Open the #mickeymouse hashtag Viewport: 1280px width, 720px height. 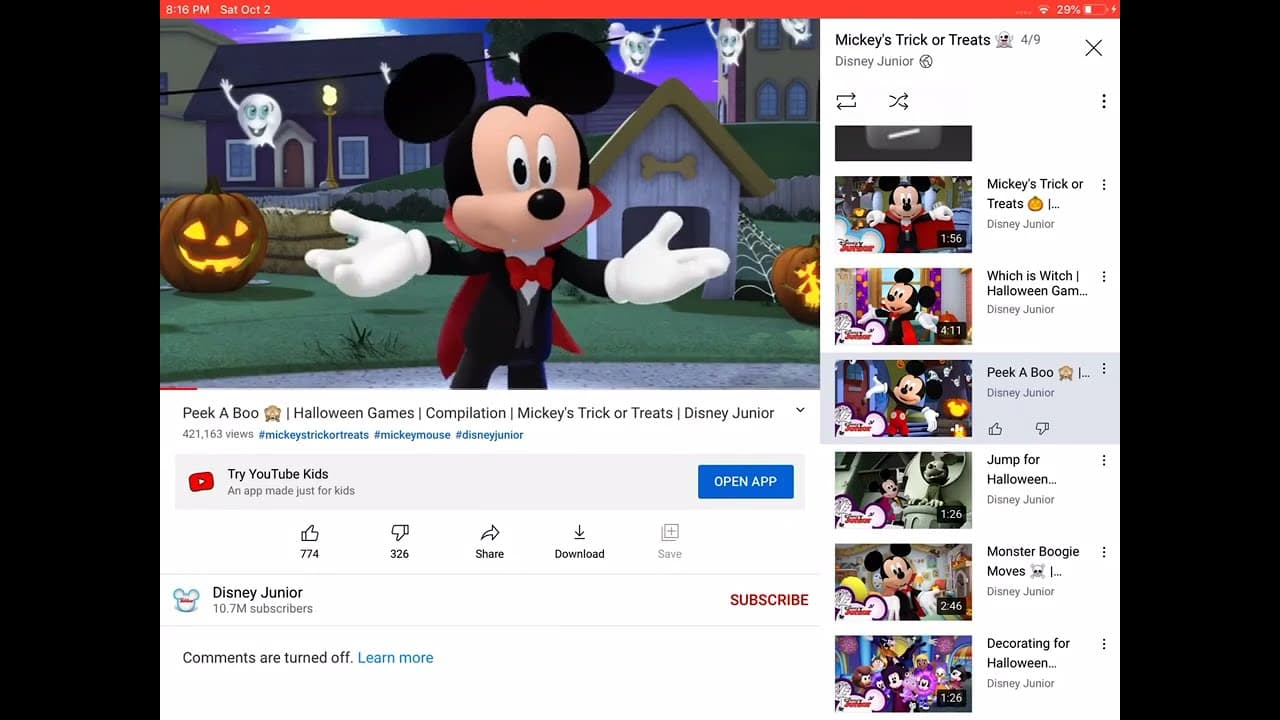click(412, 435)
